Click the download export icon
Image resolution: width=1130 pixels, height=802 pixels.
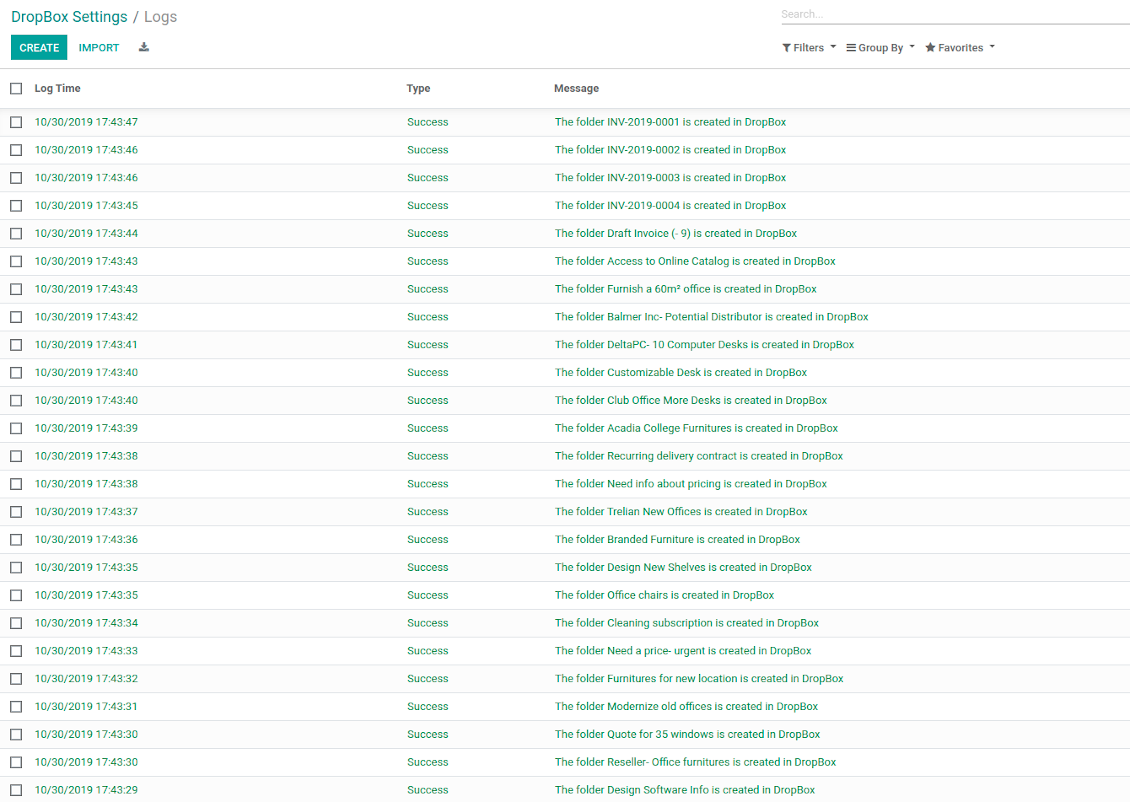[x=144, y=47]
